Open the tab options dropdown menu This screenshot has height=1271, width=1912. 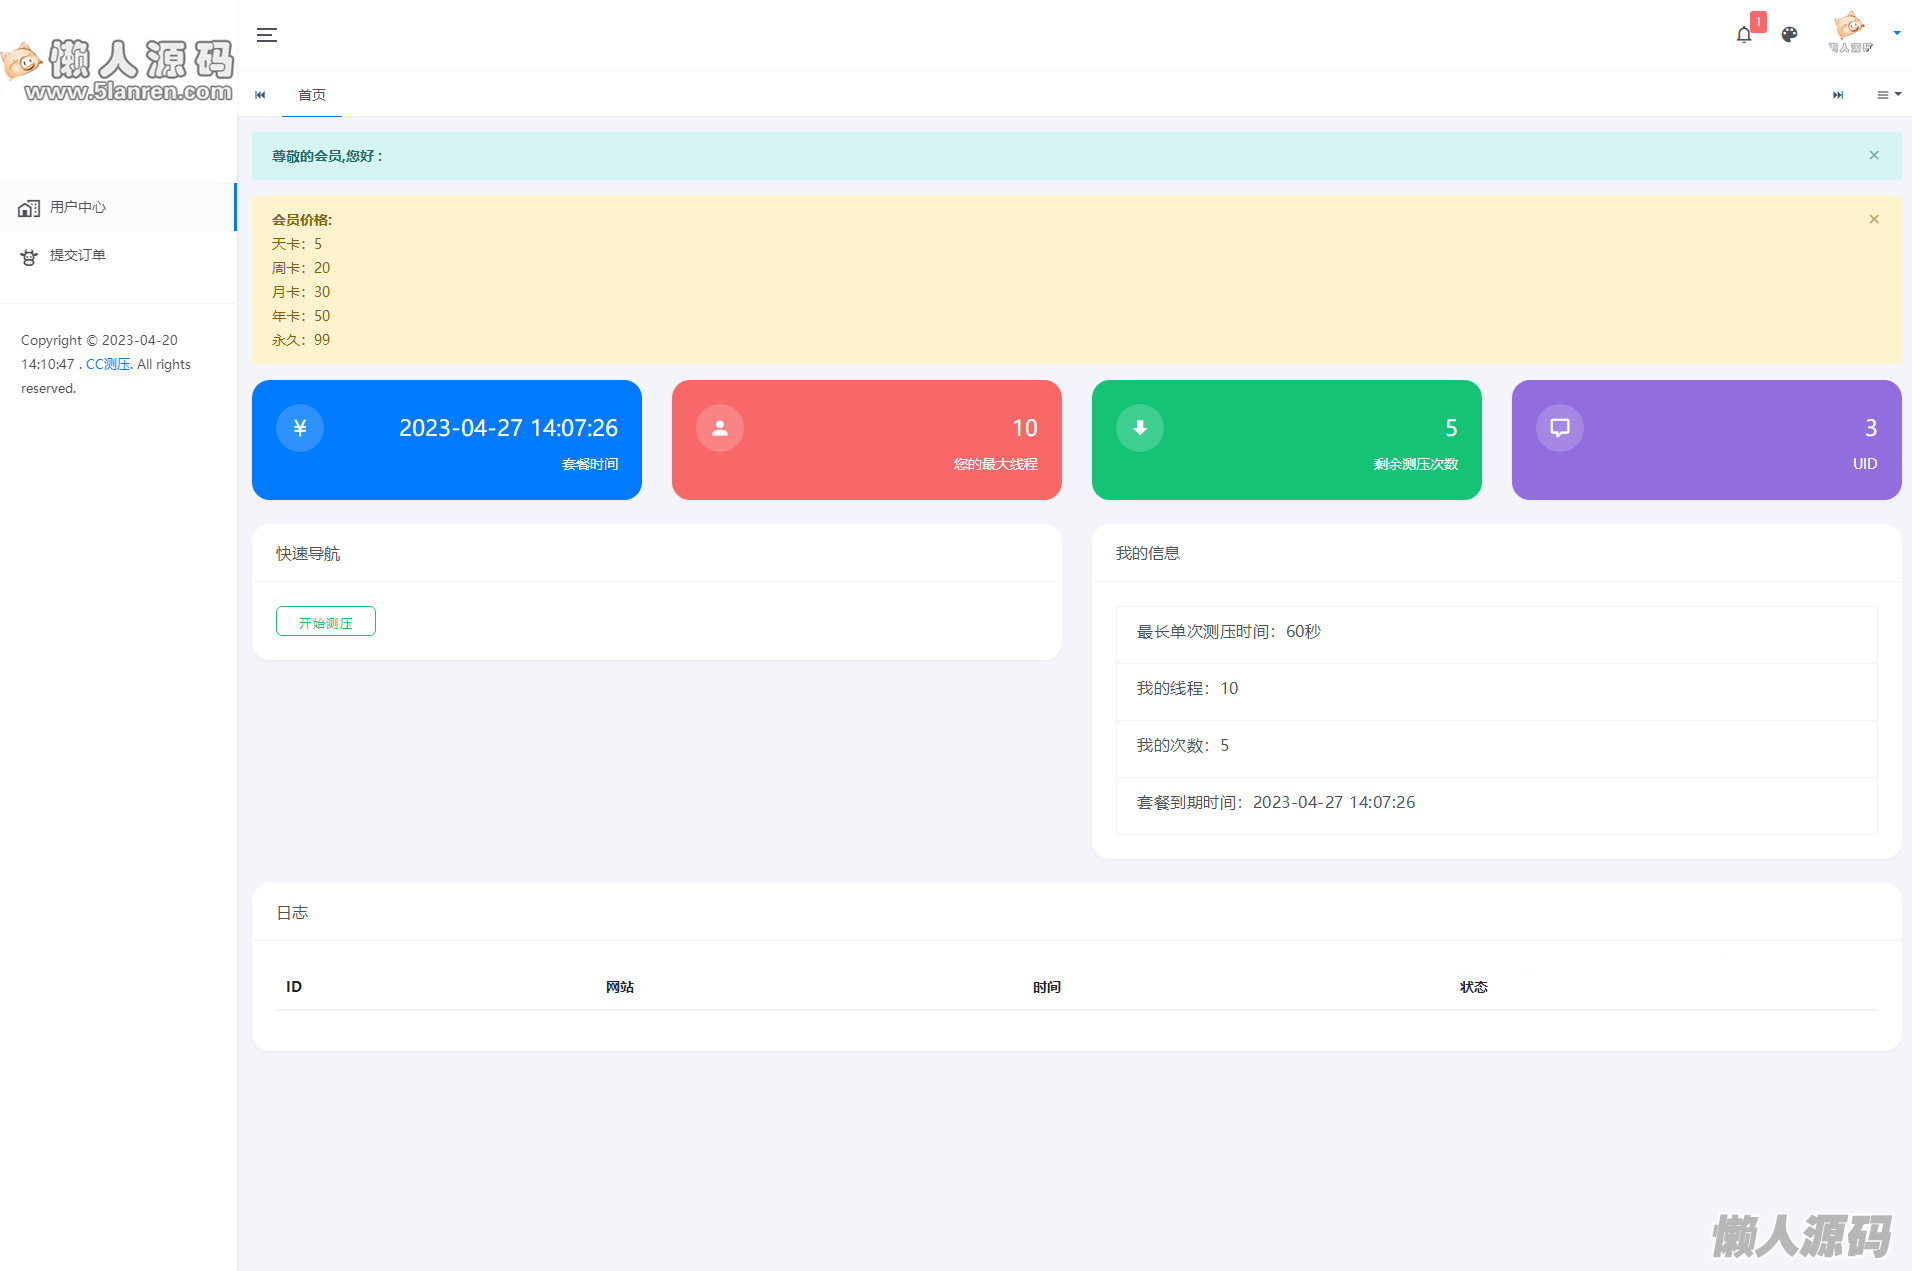1889,95
